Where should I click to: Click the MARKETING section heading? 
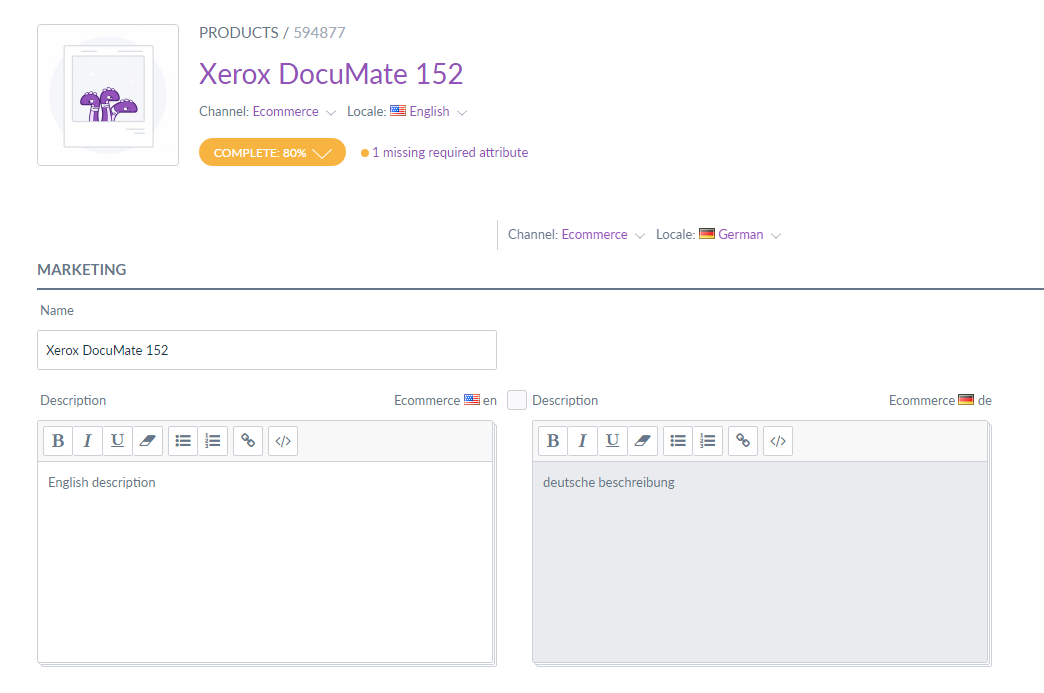click(82, 270)
